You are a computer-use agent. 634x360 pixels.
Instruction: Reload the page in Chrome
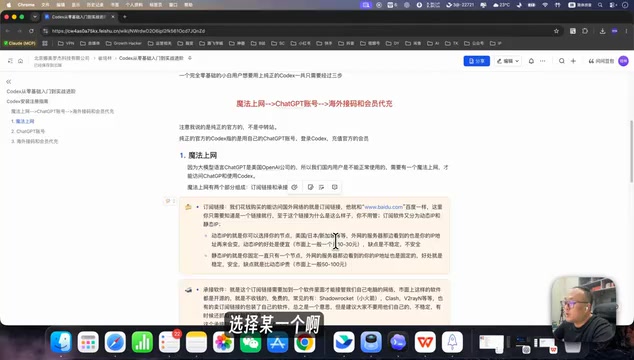tap(31, 31)
